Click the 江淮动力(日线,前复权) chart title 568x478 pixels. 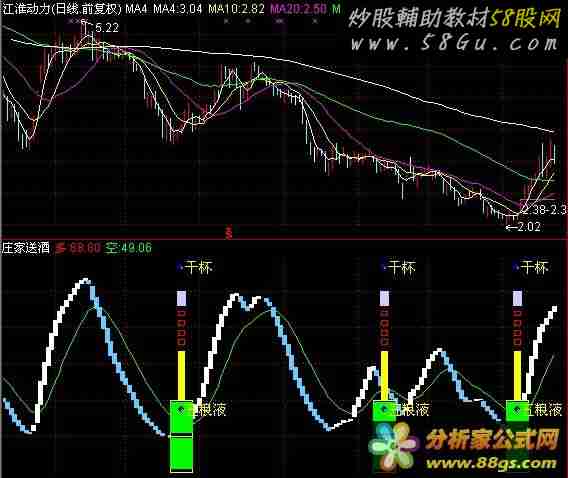[62, 9]
